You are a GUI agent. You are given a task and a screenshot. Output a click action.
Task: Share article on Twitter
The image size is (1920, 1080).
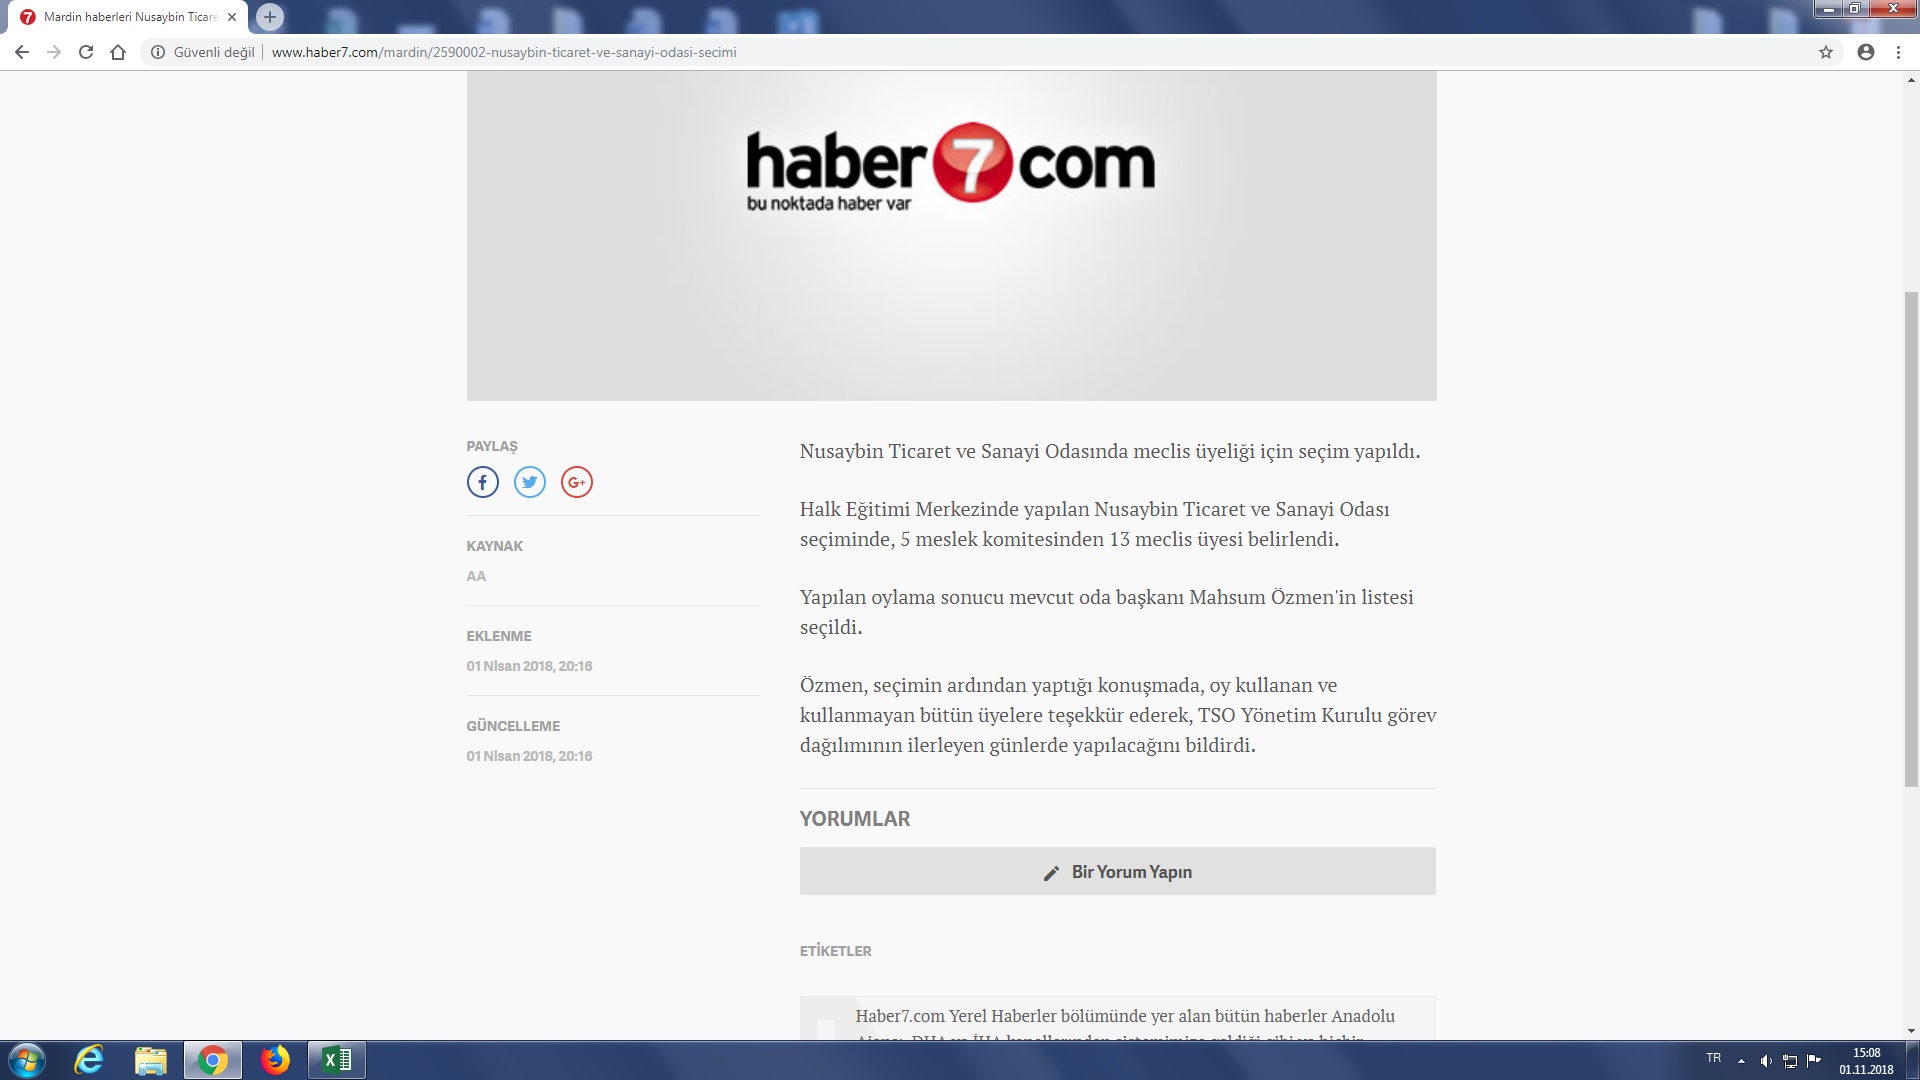(x=530, y=482)
